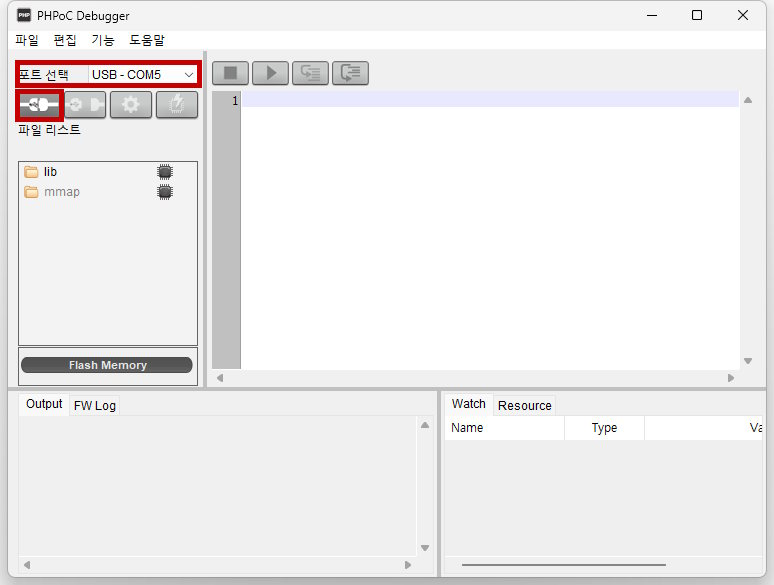The image size is (774, 585).
Task: Open the USB - COM5 port dropdown
Action: coord(143,75)
